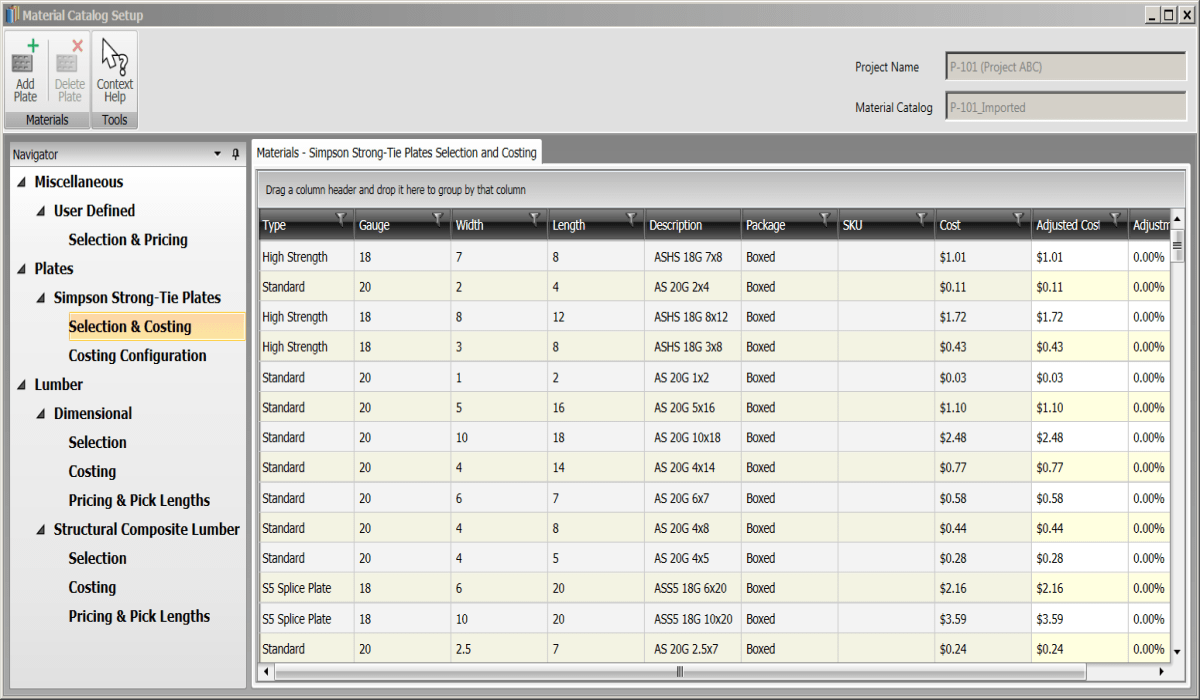Open filter on SKU column header
The image size is (1200, 700).
[922, 218]
